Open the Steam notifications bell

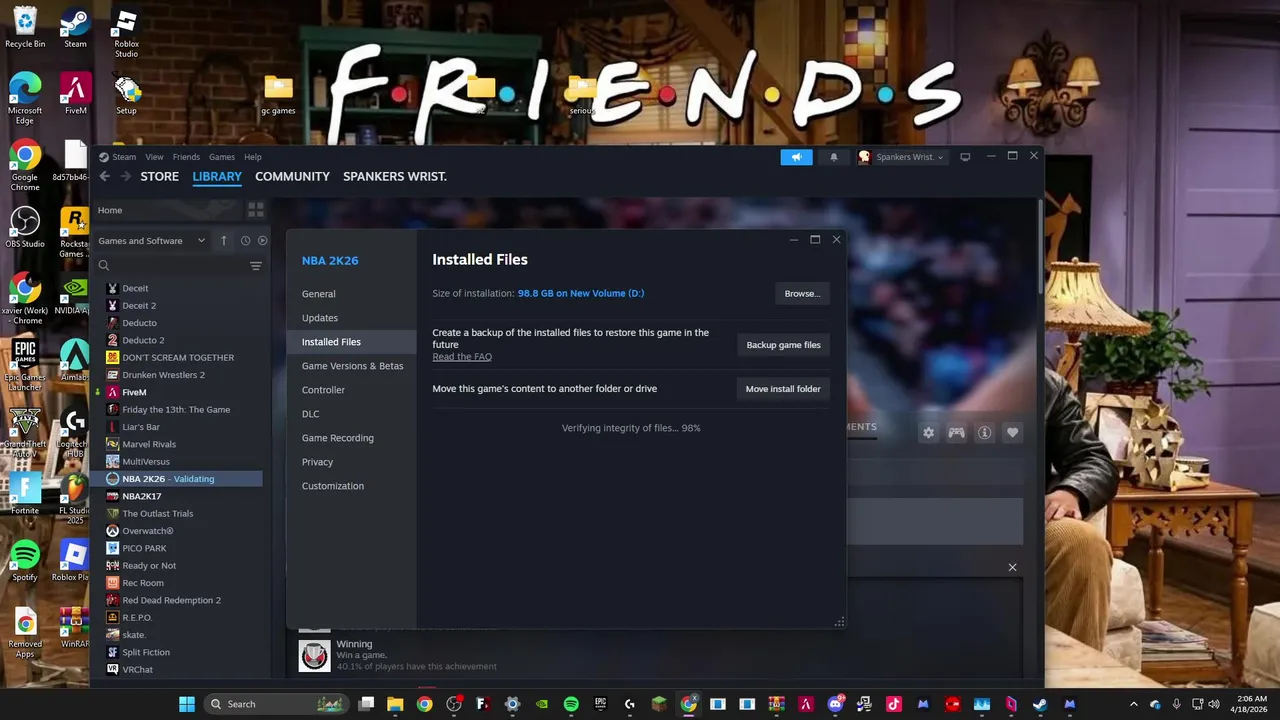click(x=834, y=157)
